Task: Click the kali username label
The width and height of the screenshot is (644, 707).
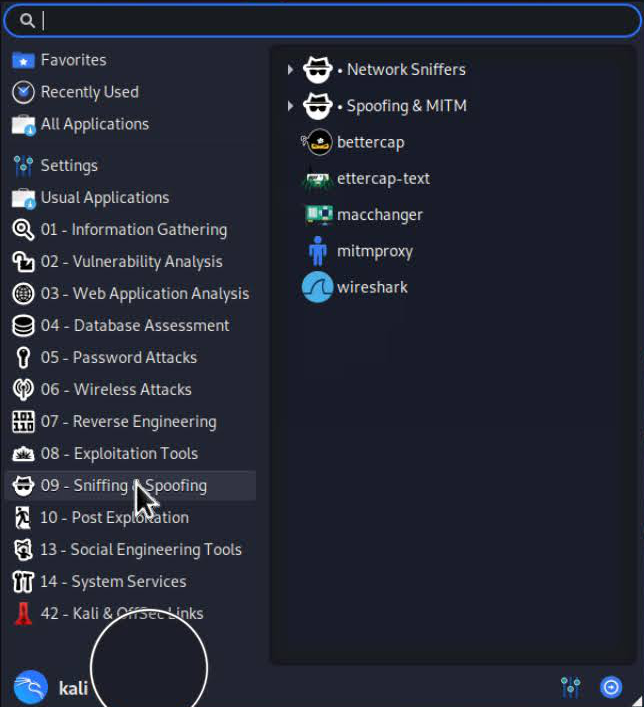Action: [x=73, y=689]
